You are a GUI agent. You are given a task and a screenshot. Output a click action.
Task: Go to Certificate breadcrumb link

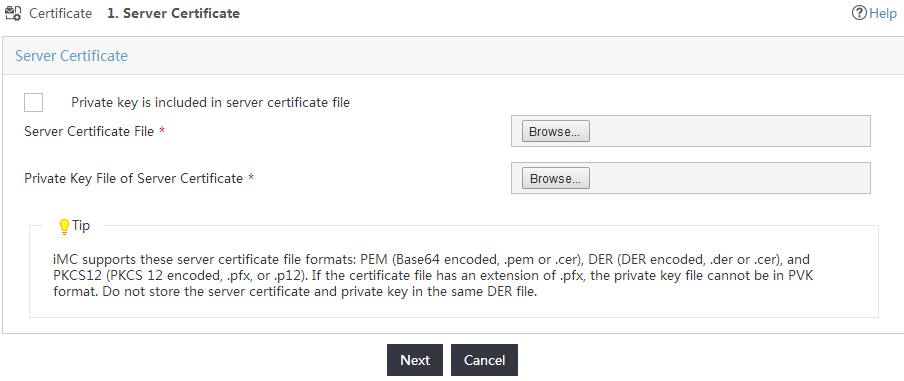pyautogui.click(x=61, y=13)
